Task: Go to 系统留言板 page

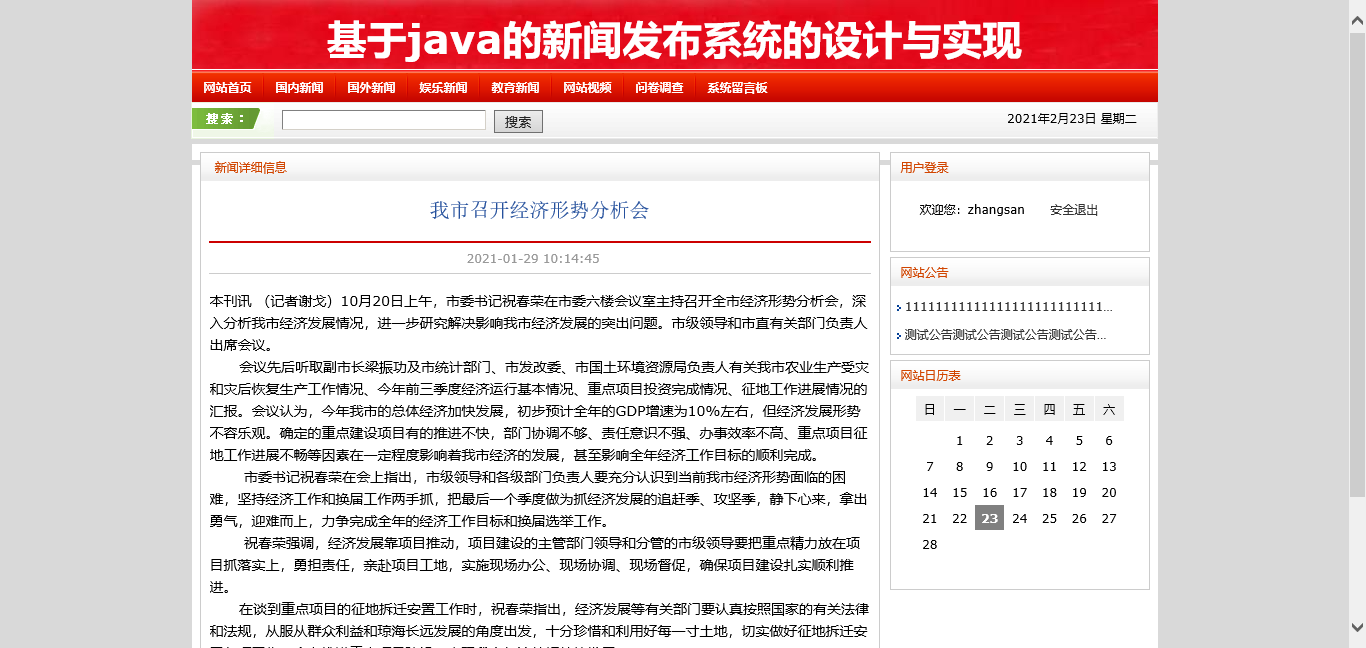Action: coord(737,88)
